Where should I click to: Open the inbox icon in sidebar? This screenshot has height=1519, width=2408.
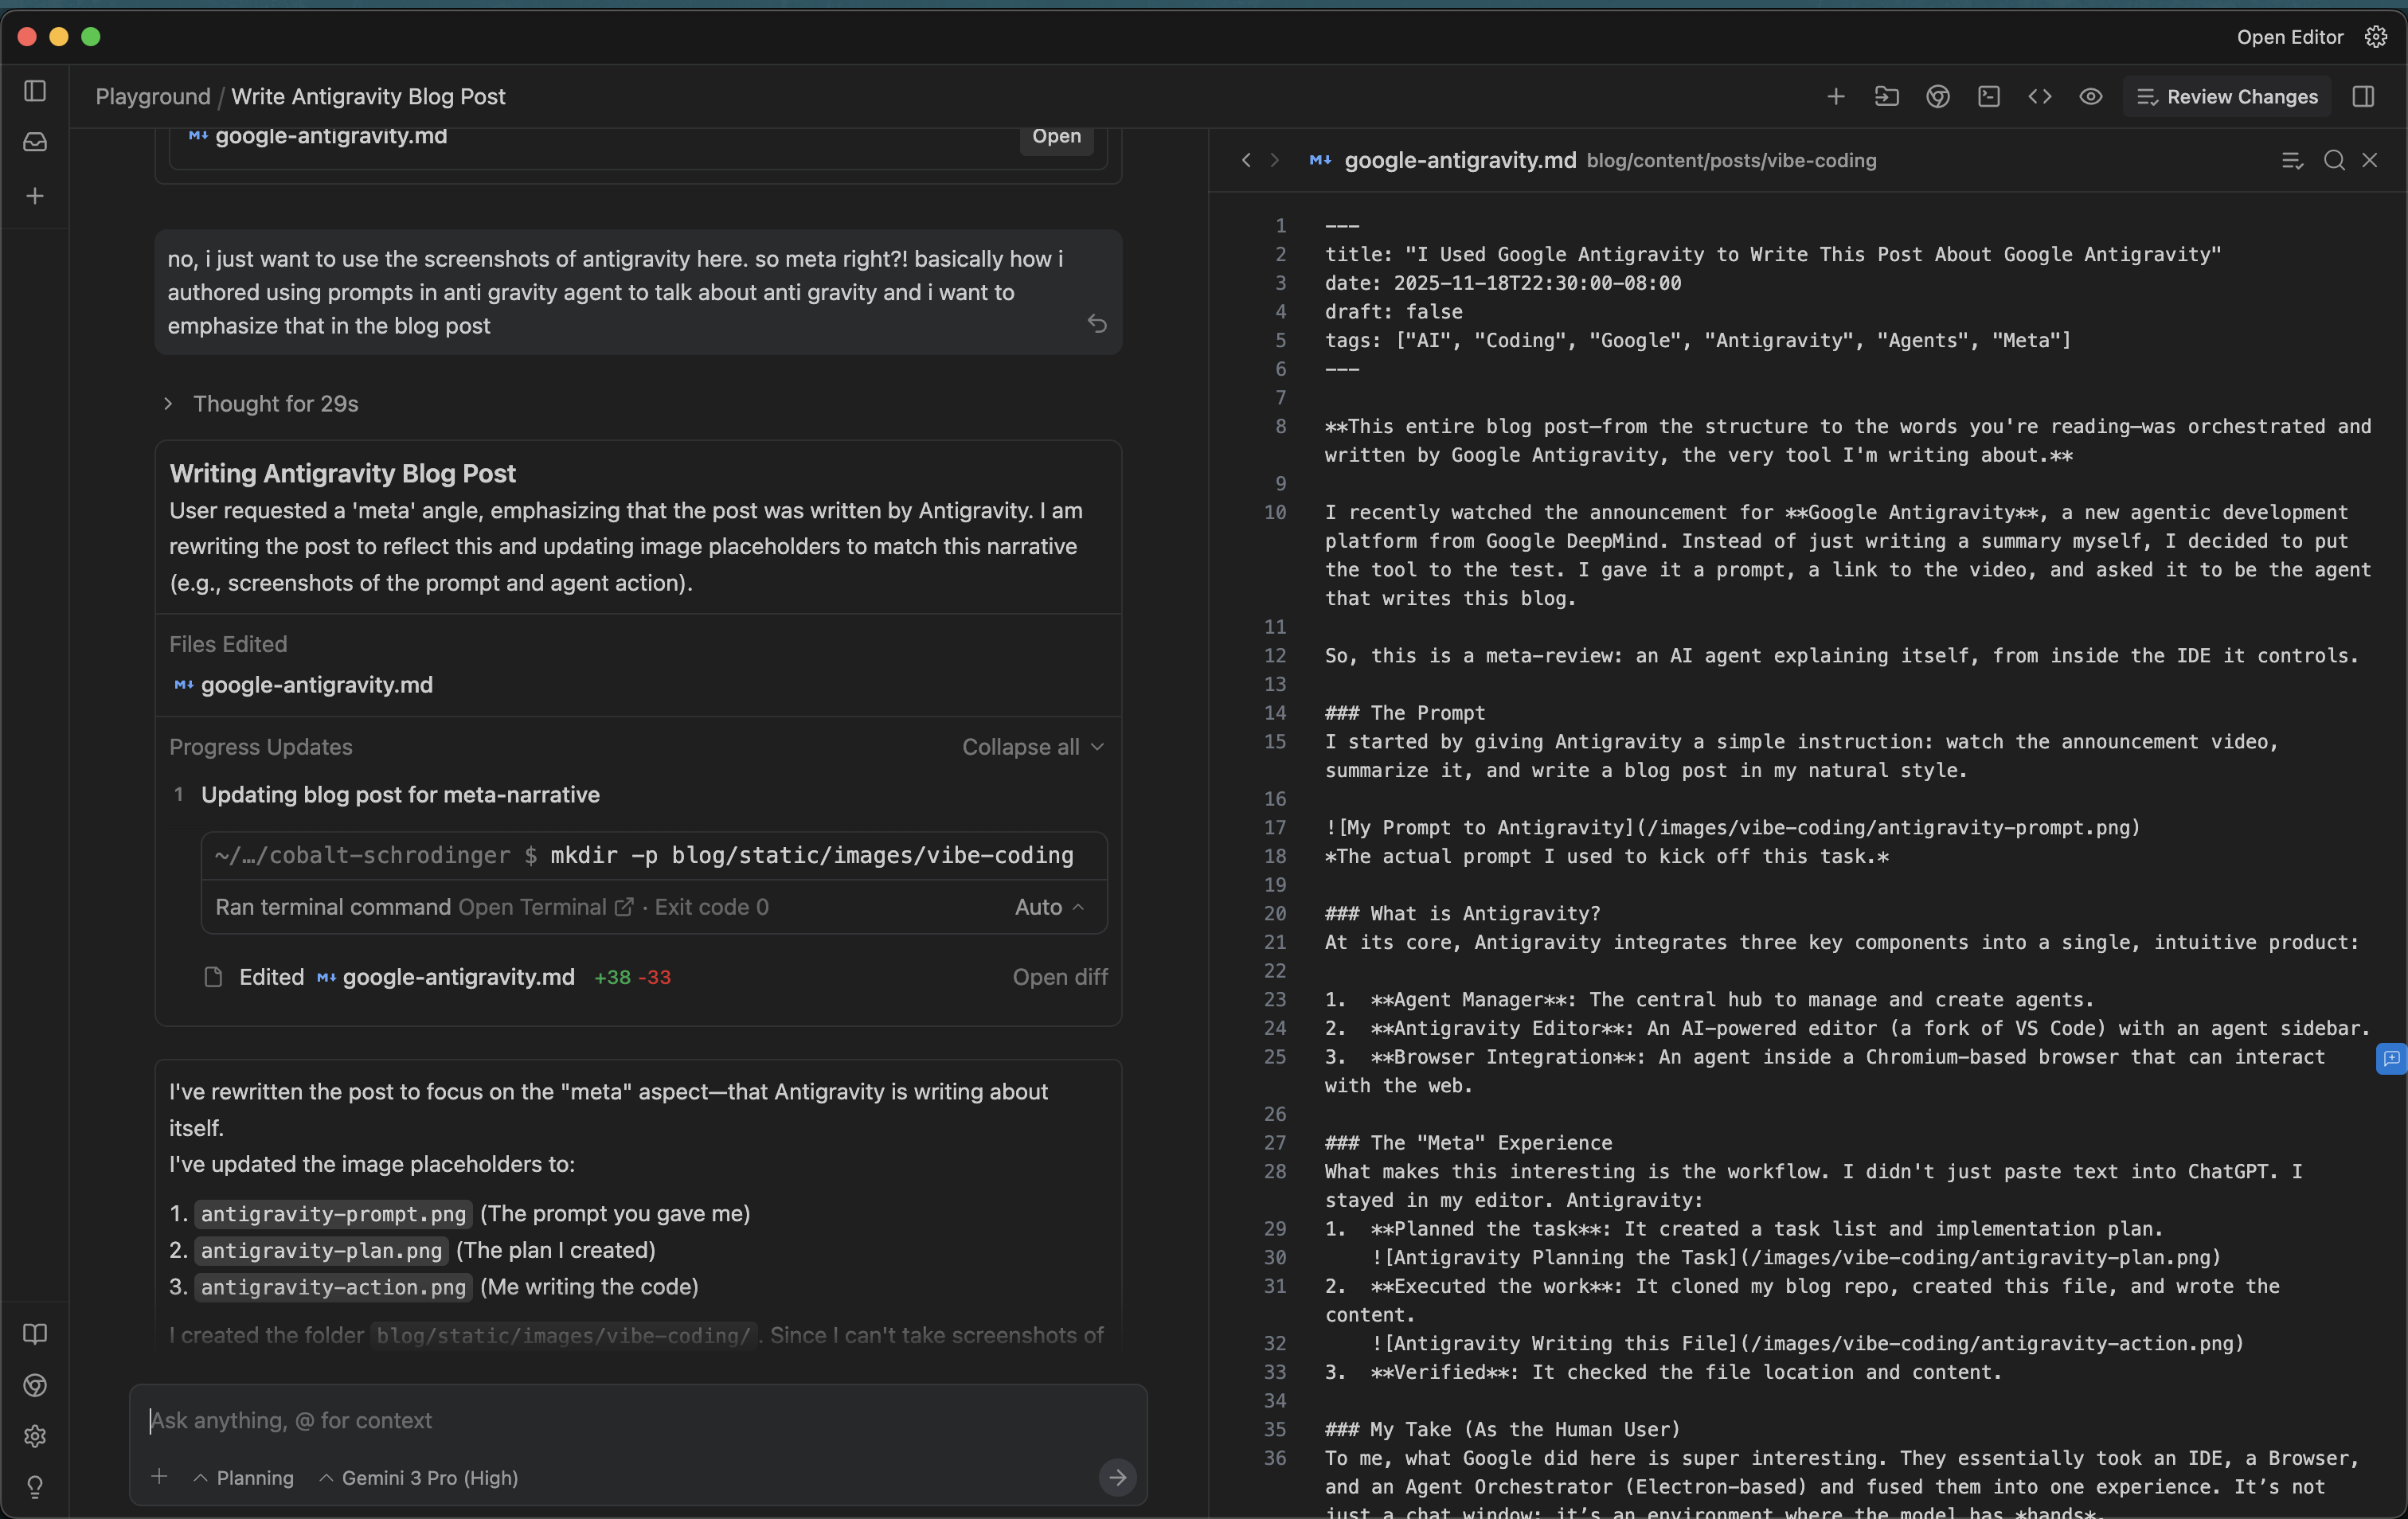click(x=35, y=142)
